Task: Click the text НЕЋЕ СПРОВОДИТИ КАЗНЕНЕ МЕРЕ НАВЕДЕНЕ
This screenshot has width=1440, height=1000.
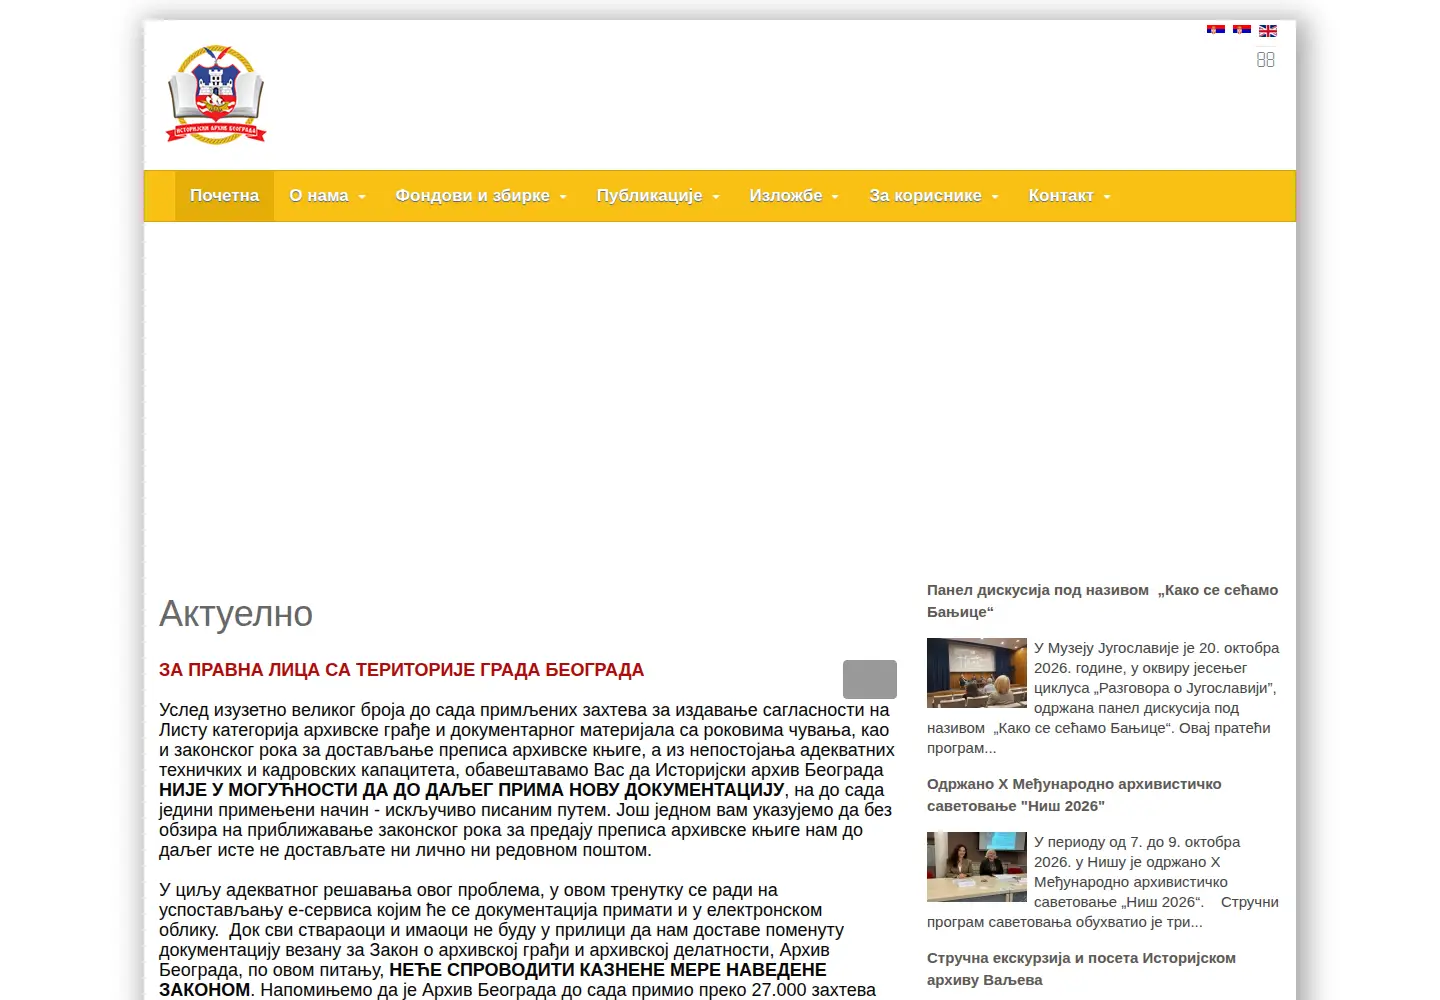Action: coord(608,970)
